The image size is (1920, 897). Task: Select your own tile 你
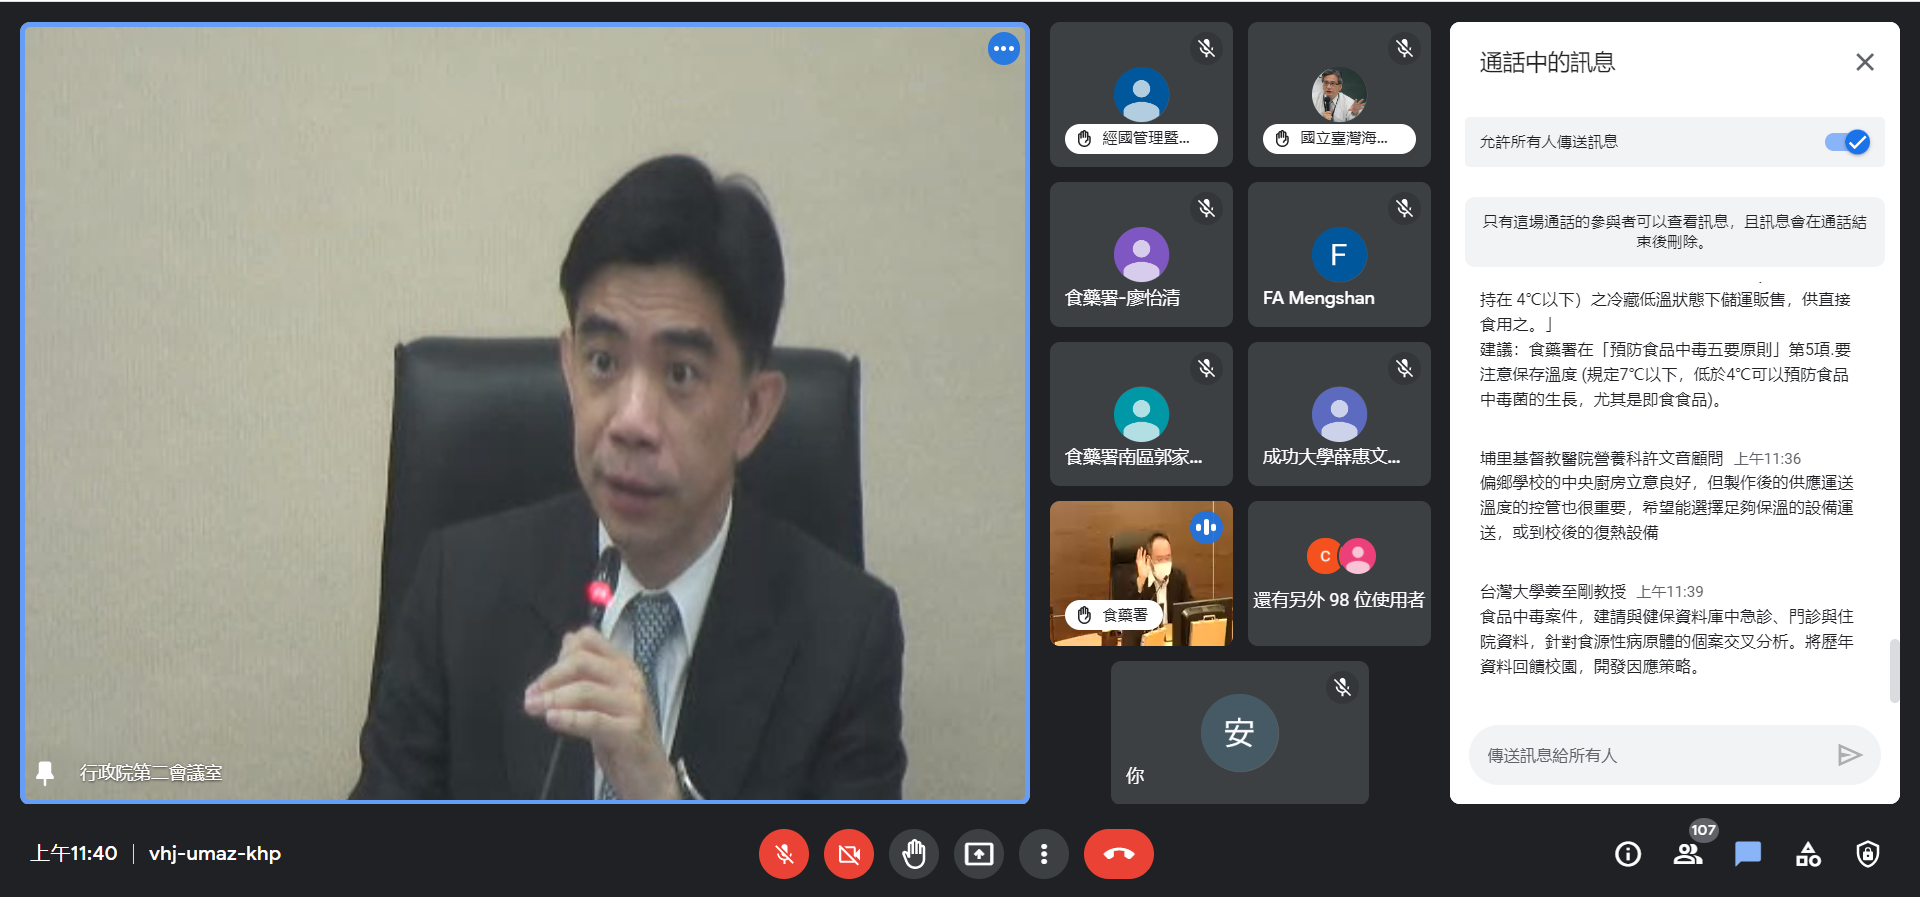[x=1239, y=732]
